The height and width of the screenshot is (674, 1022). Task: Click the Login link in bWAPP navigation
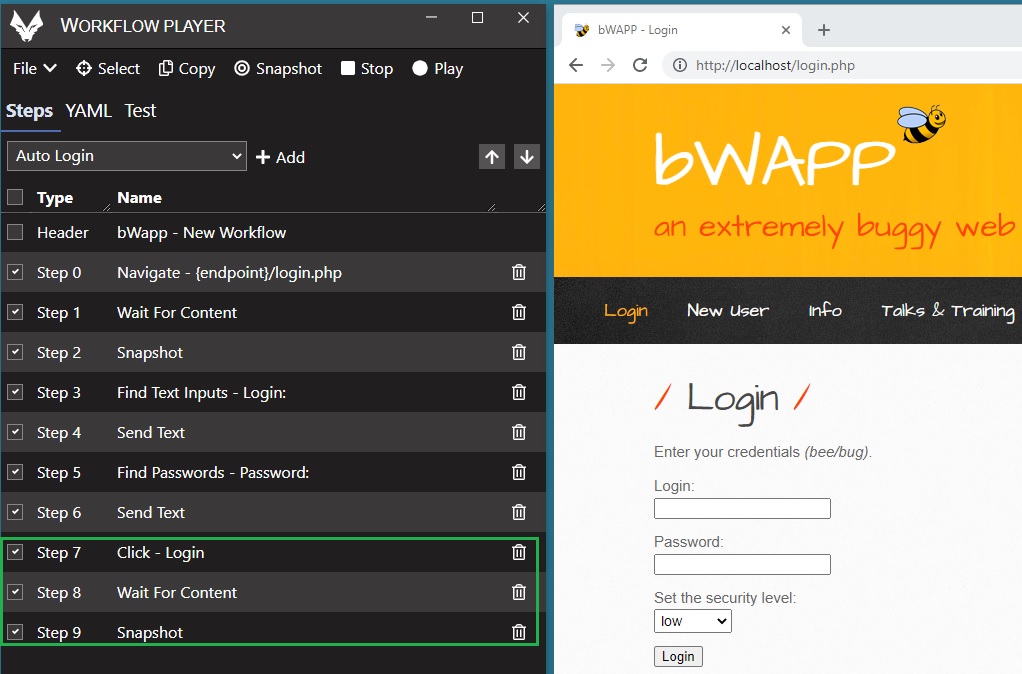626,311
